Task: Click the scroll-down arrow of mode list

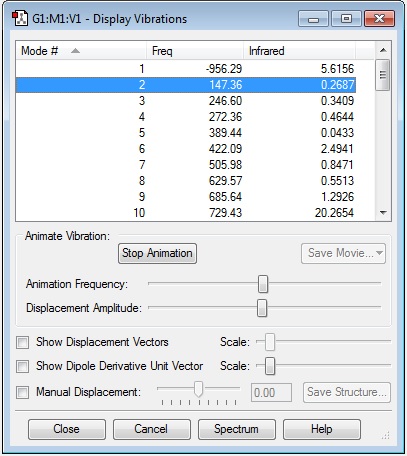Action: pyautogui.click(x=383, y=213)
